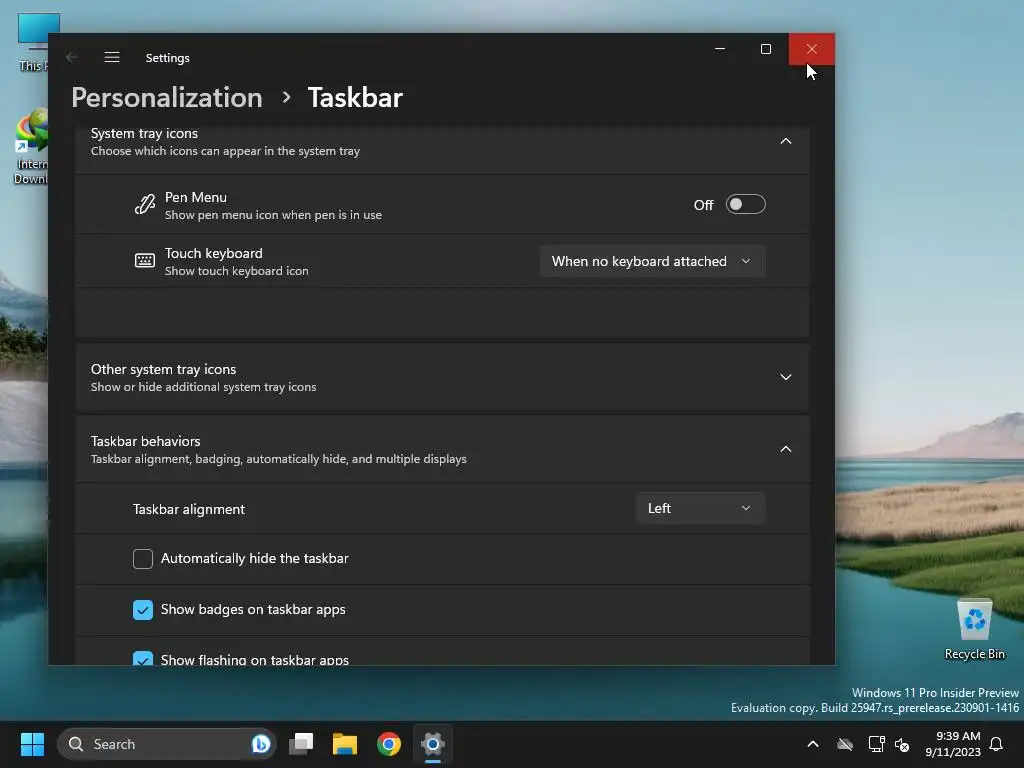Open the Settings navigation hamburger menu
1024x768 pixels.
[112, 57]
